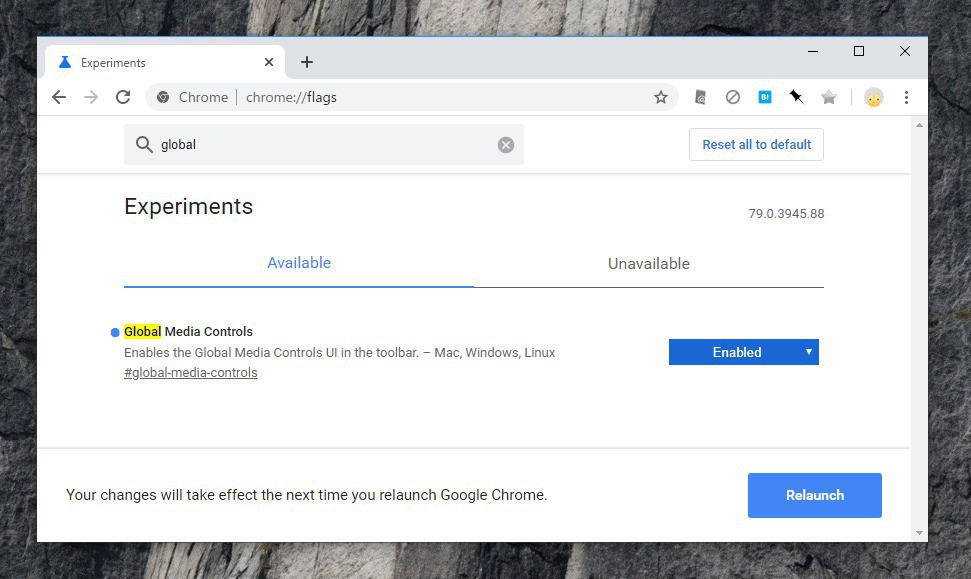Bookmark this page with the star icon
Screen dimensions: 971x579
pyautogui.click(x=661, y=97)
